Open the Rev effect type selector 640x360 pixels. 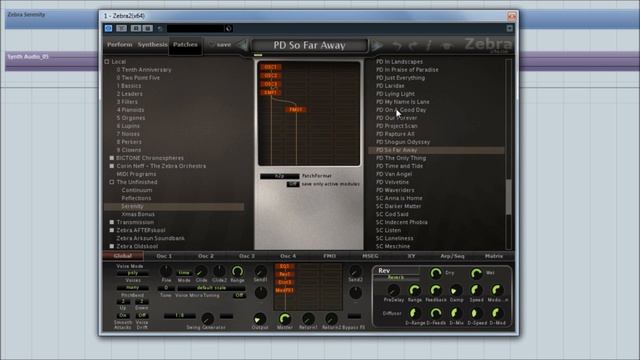click(x=396, y=278)
